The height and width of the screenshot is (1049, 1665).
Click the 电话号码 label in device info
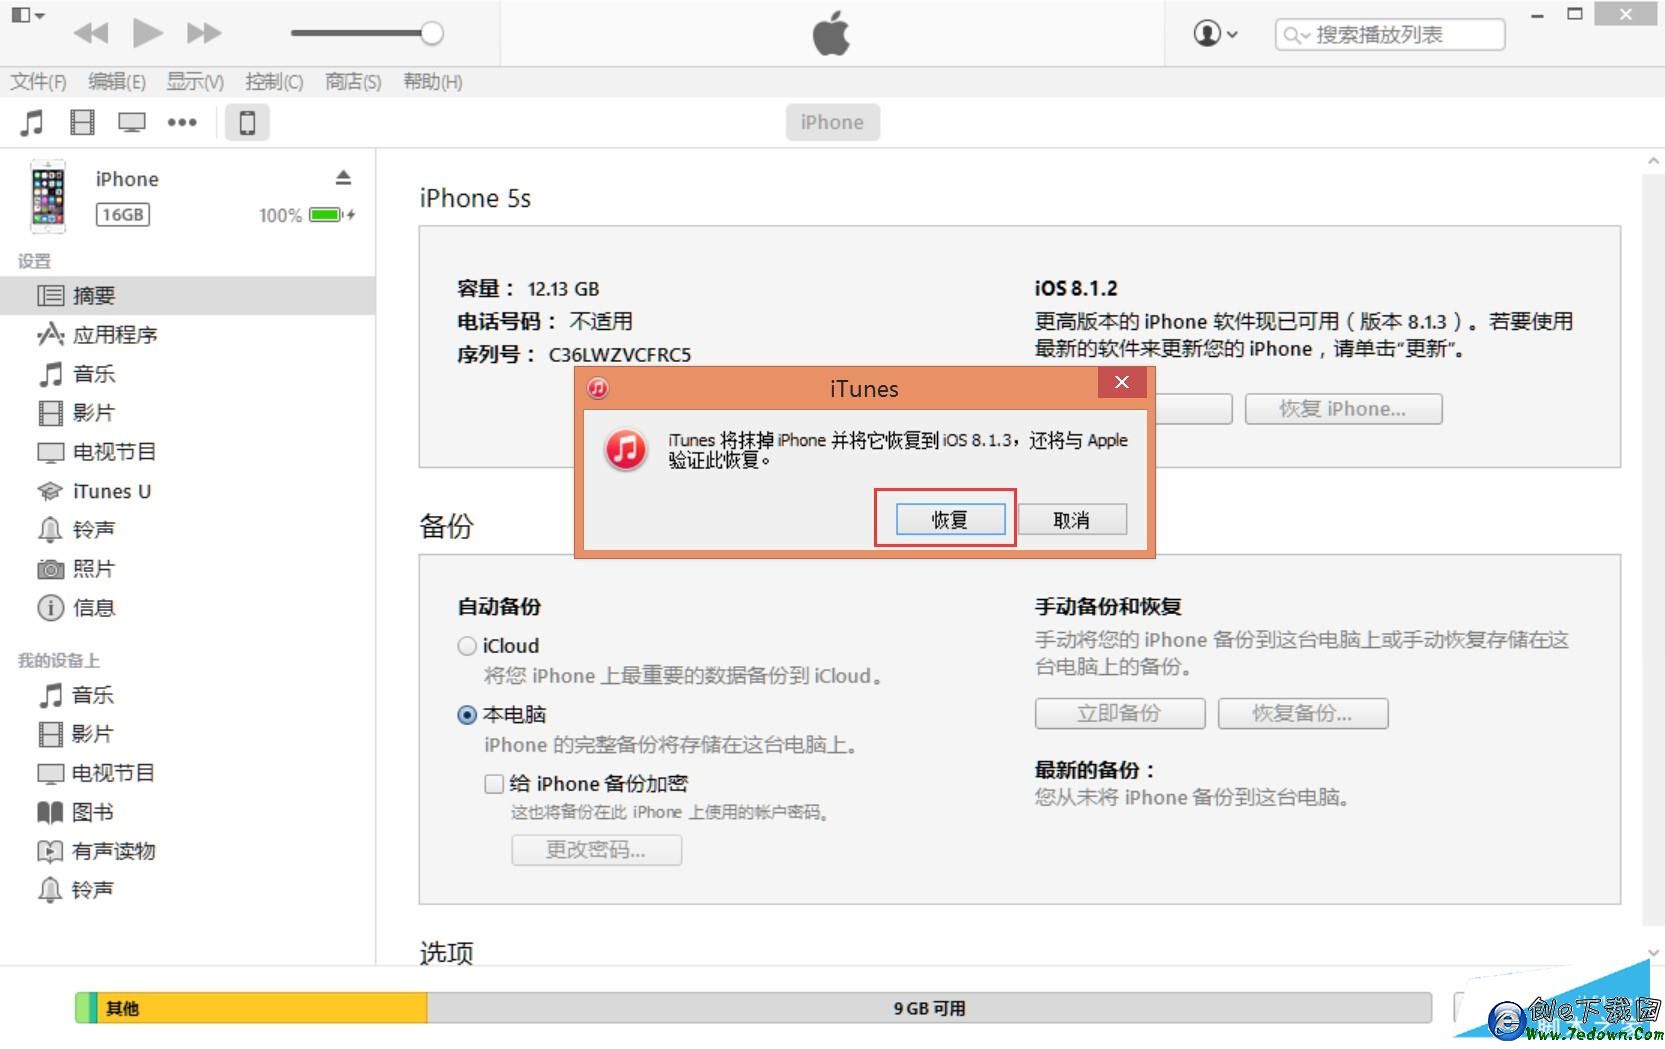[507, 322]
